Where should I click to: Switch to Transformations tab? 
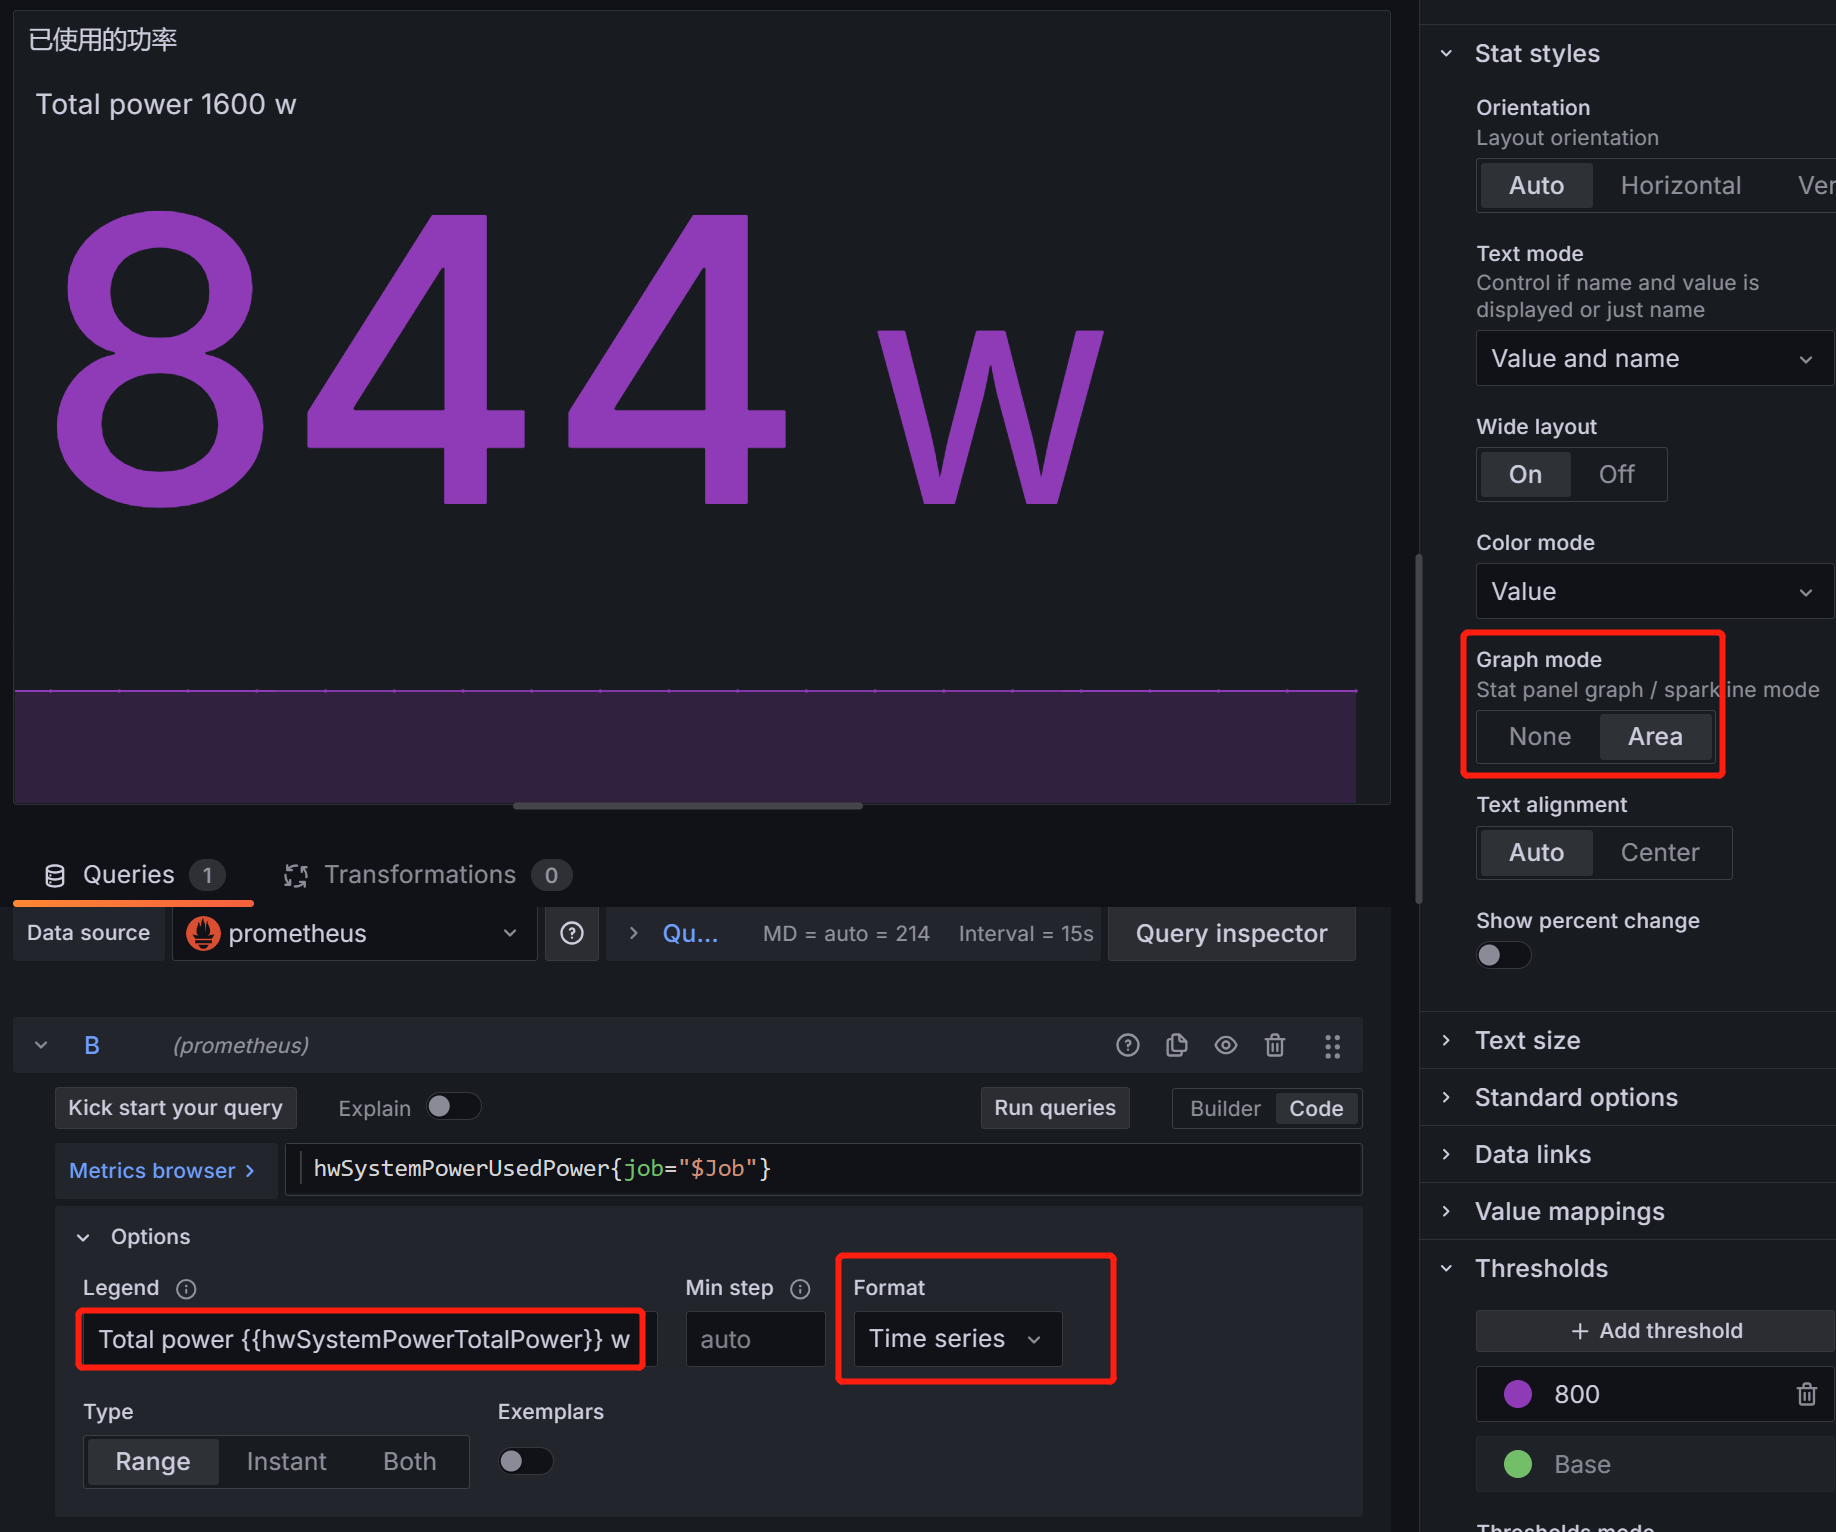pos(427,876)
